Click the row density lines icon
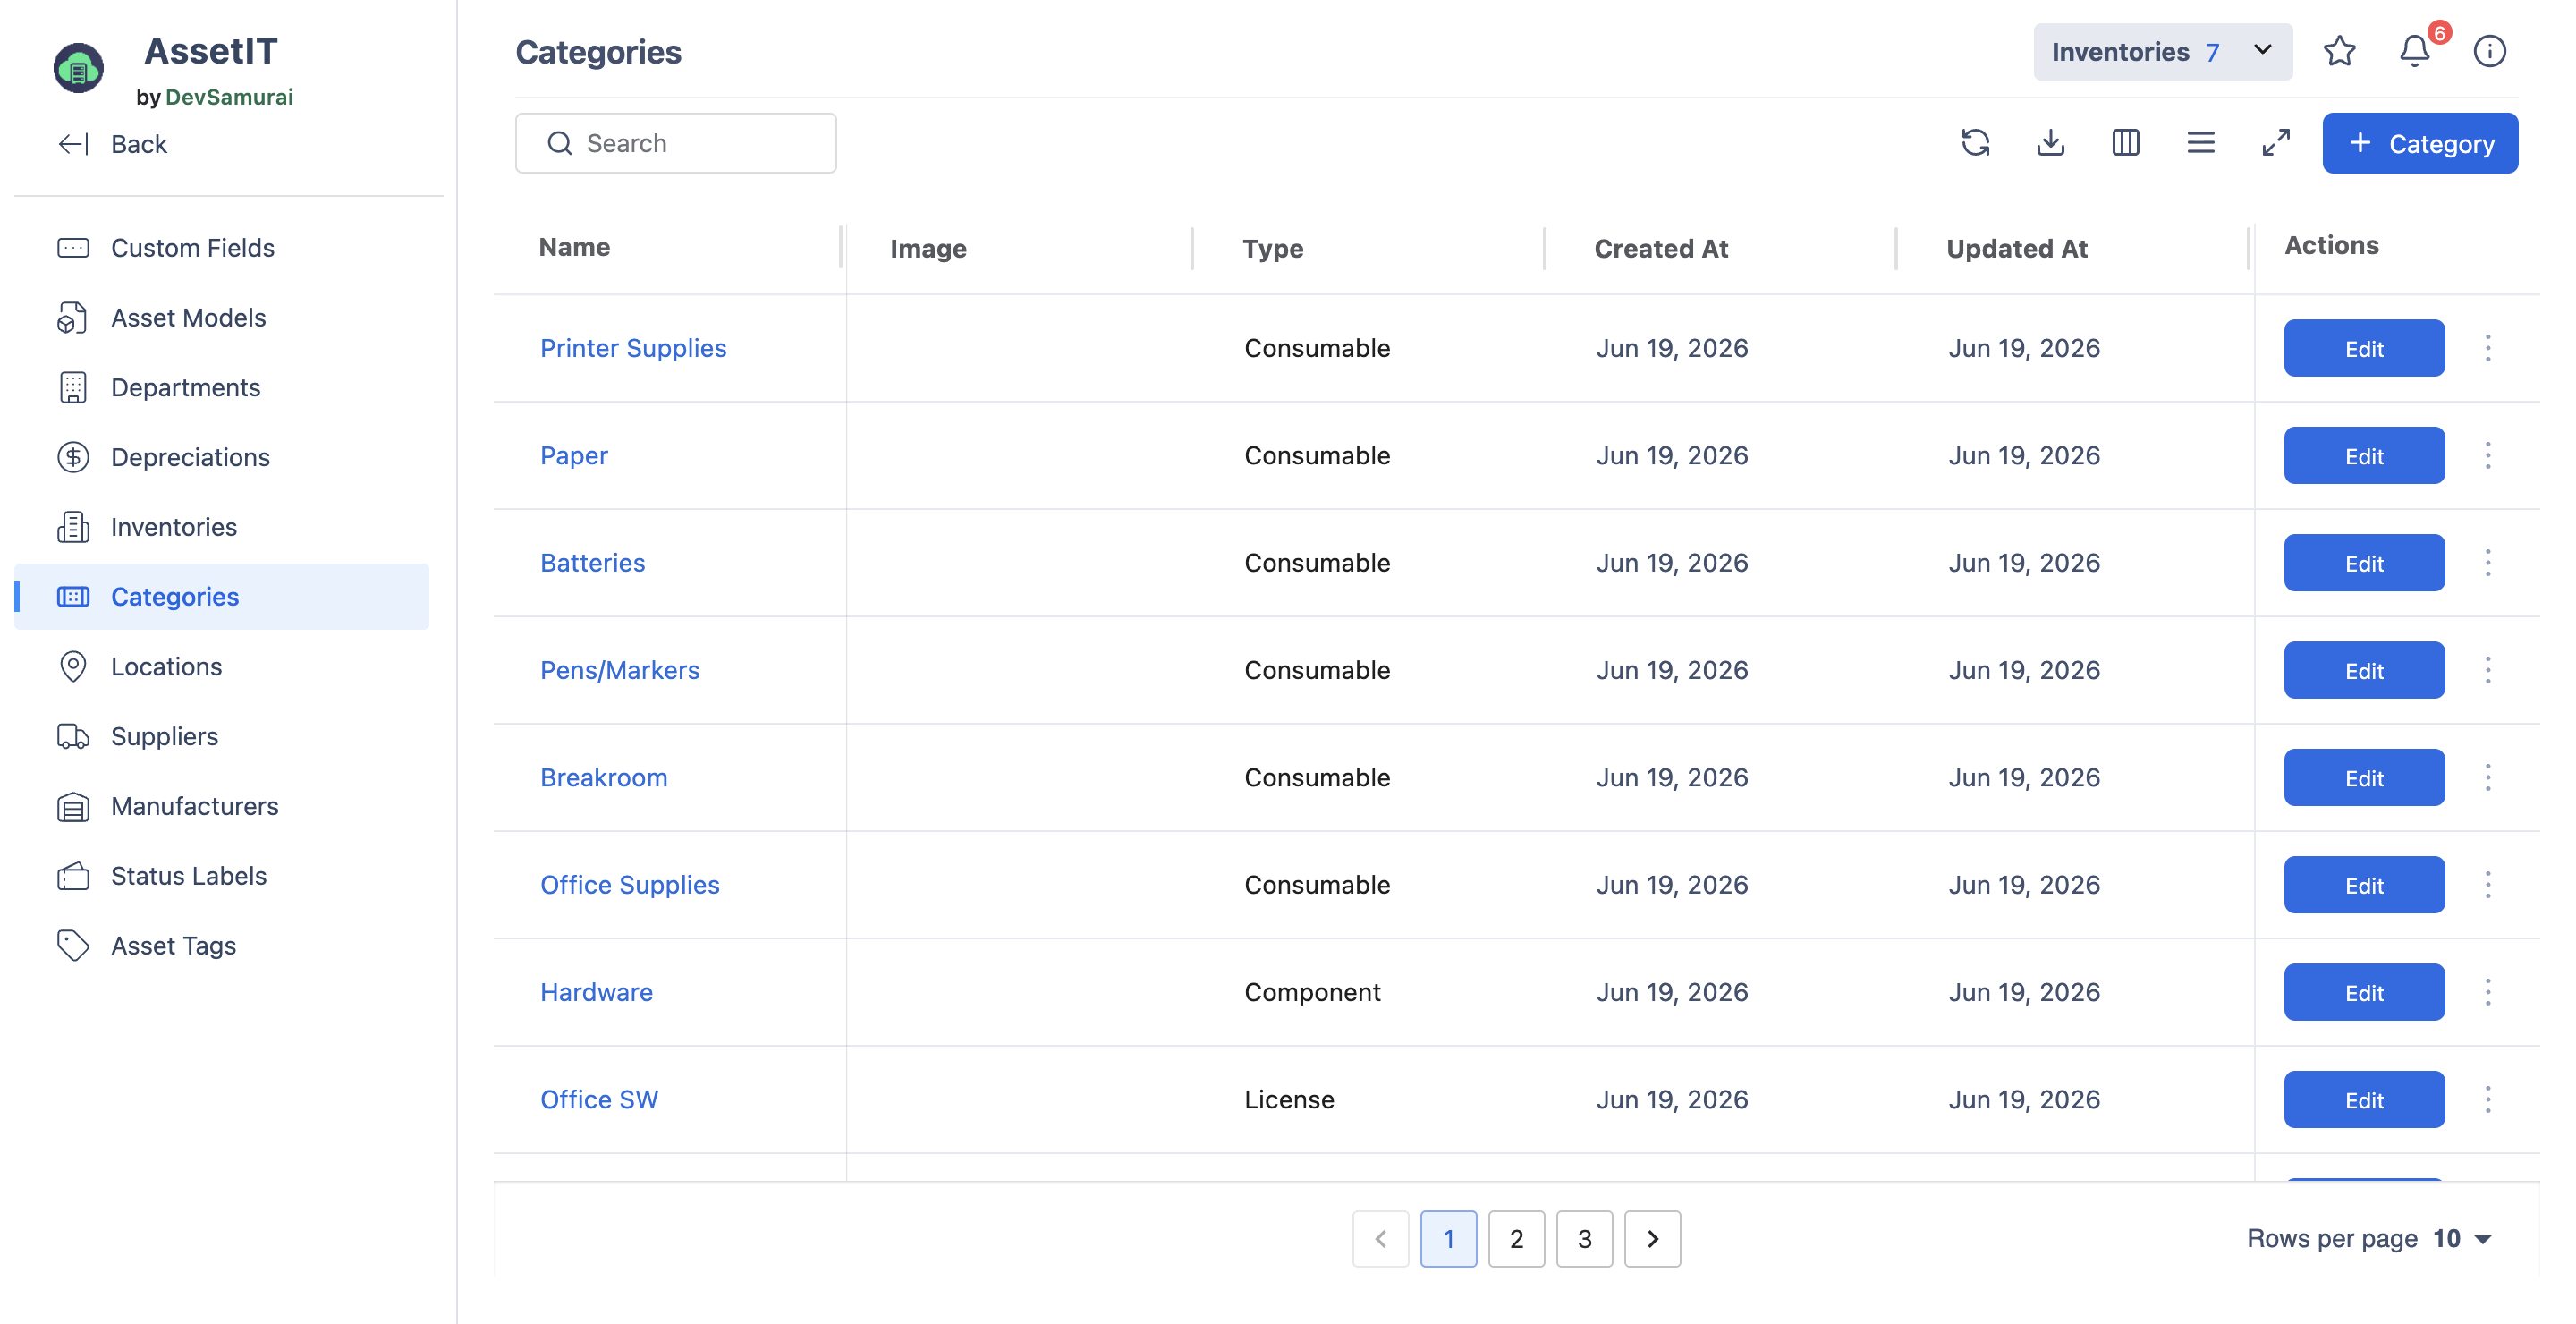 2200,143
